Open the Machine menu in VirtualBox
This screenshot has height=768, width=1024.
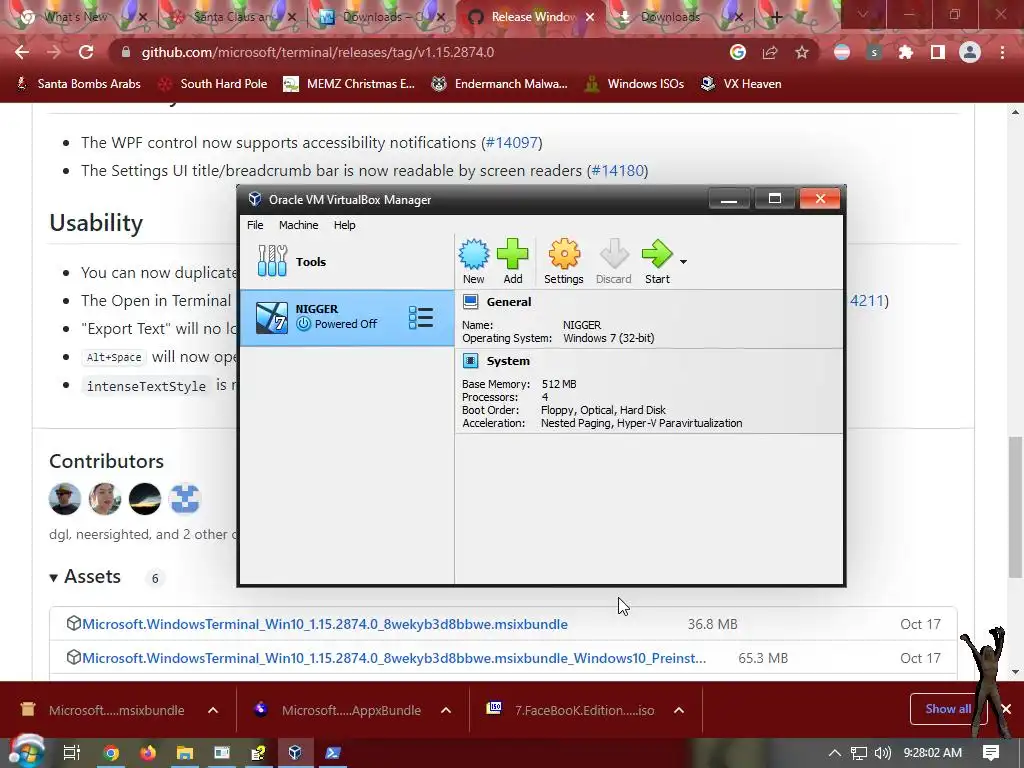[x=298, y=225]
